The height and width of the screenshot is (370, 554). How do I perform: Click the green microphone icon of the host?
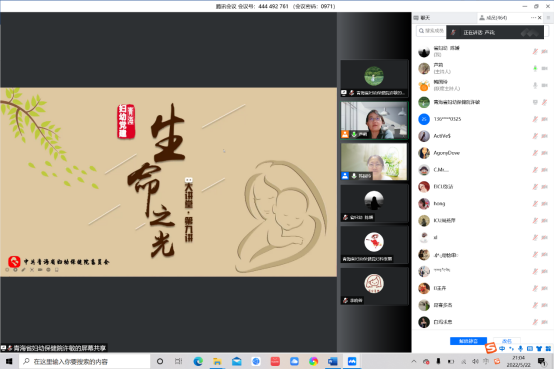535,69
